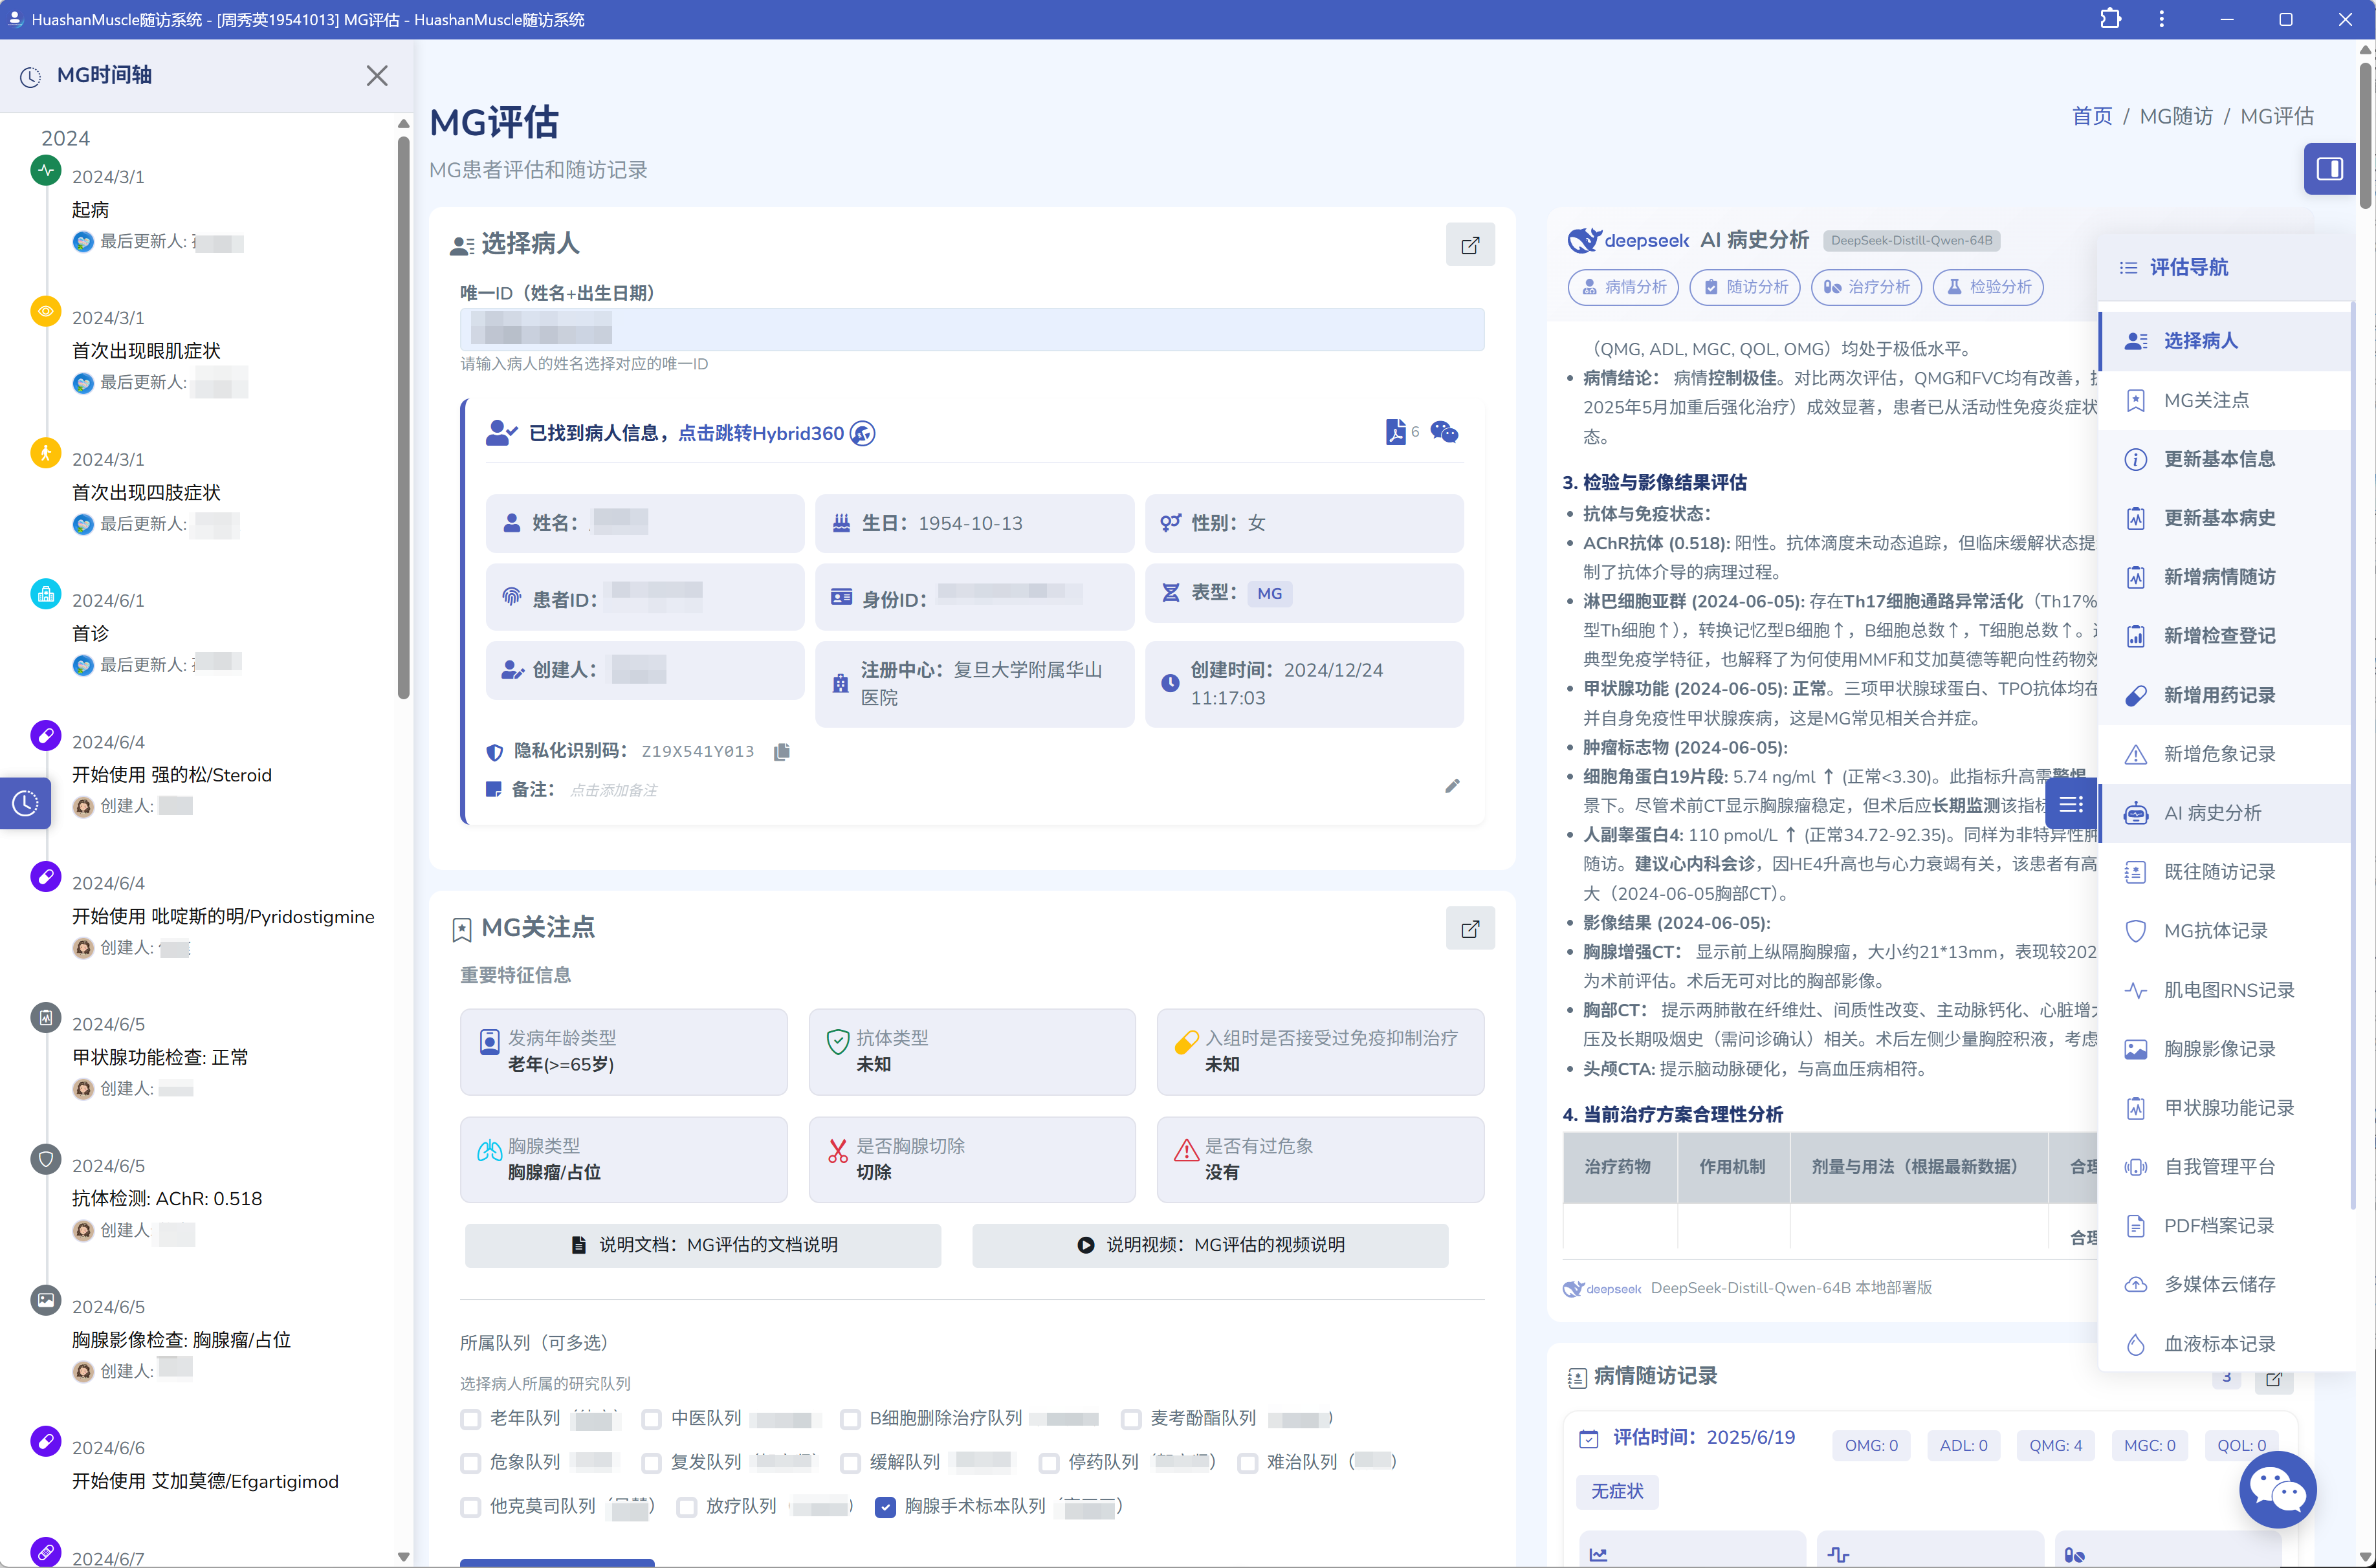The height and width of the screenshot is (1568, 2376).
Task: Check the 停药队列 checkbox
Action: 1049,1463
